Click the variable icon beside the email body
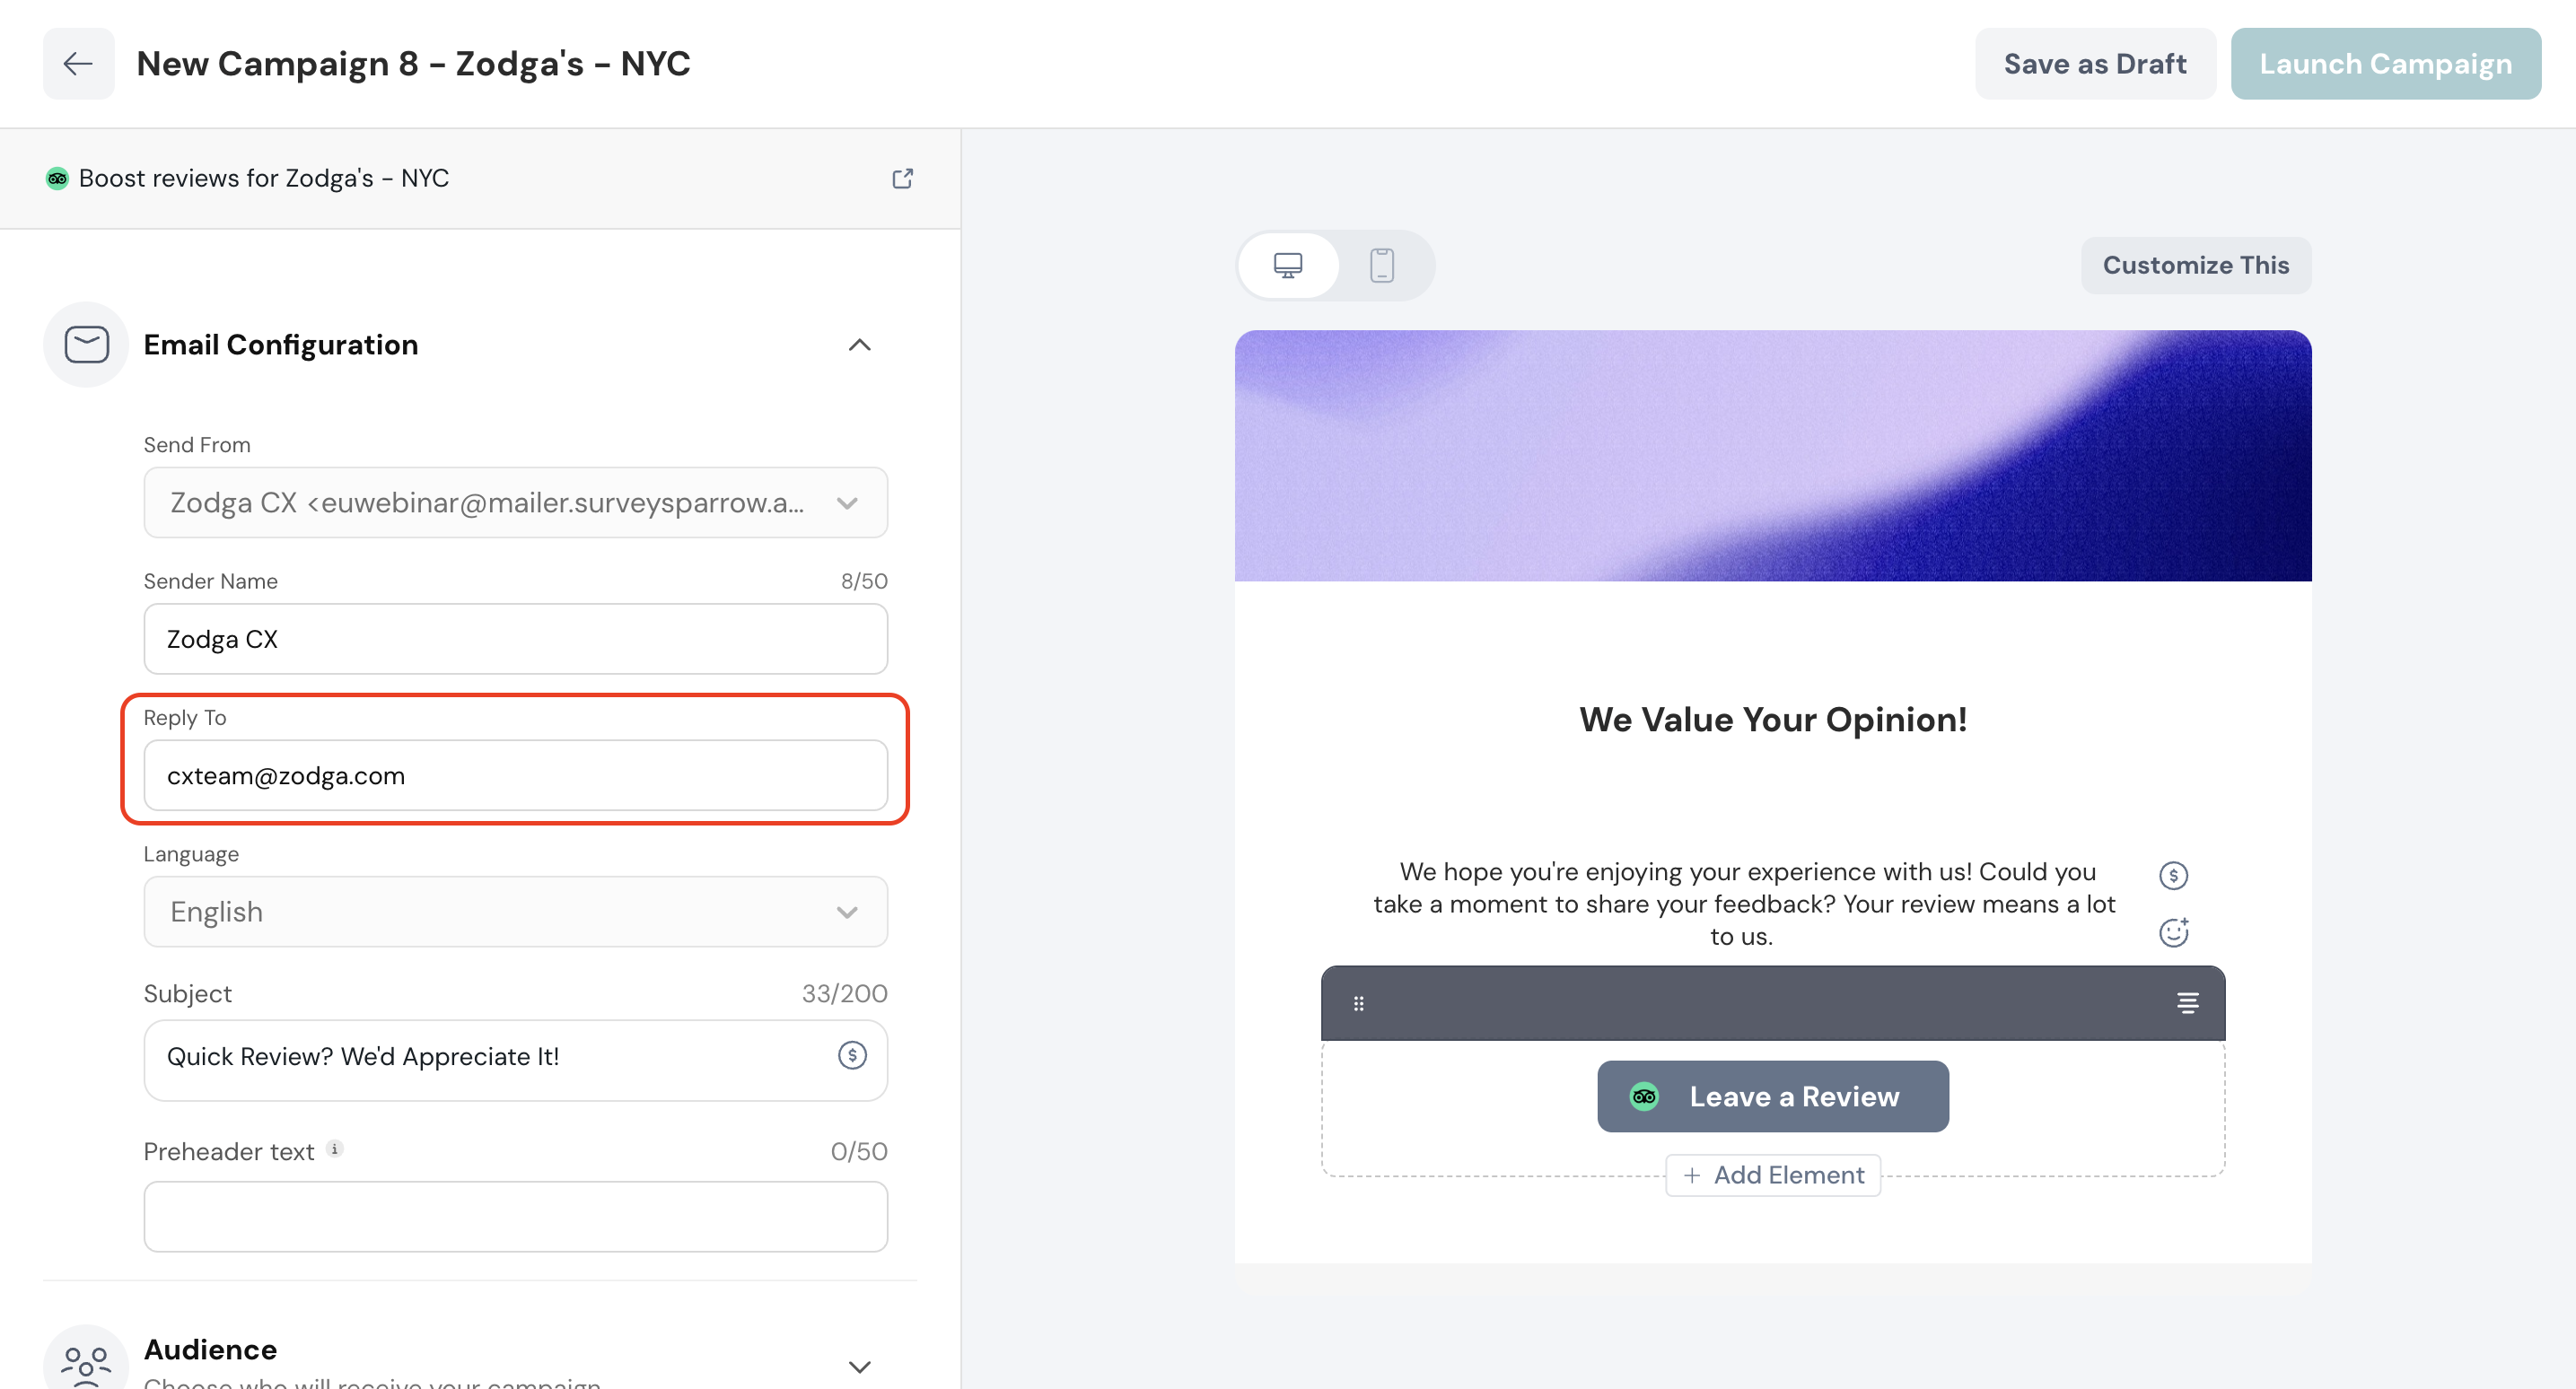Image resolution: width=2576 pixels, height=1389 pixels. (2173, 875)
